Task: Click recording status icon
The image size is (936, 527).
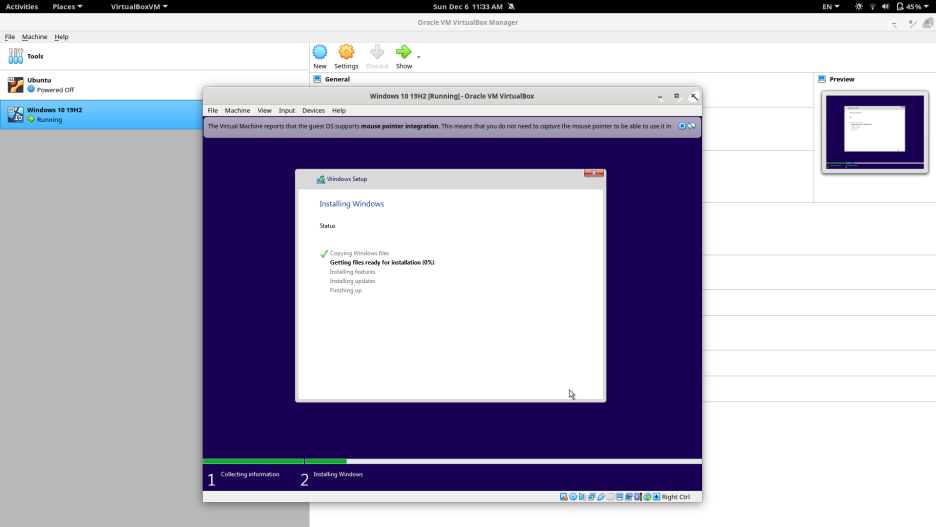Action: [629, 497]
